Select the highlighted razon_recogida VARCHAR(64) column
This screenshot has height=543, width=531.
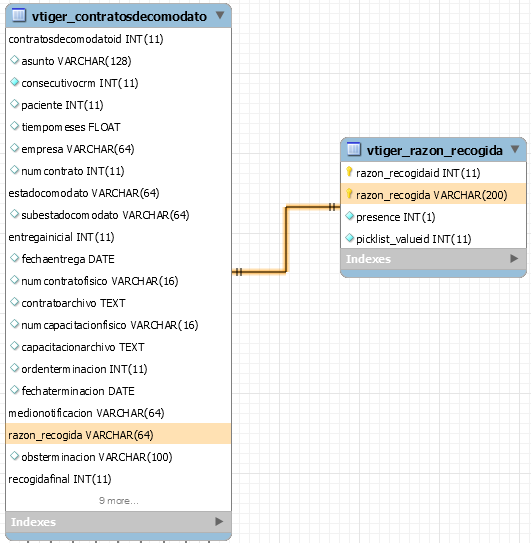click(118, 434)
